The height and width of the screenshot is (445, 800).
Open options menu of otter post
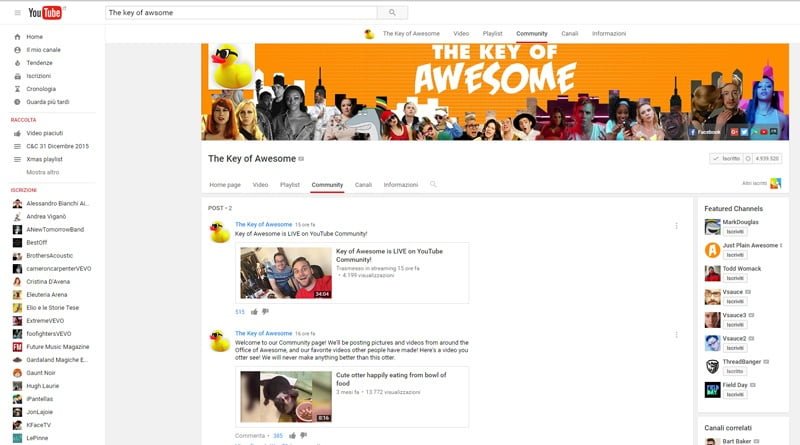click(677, 335)
